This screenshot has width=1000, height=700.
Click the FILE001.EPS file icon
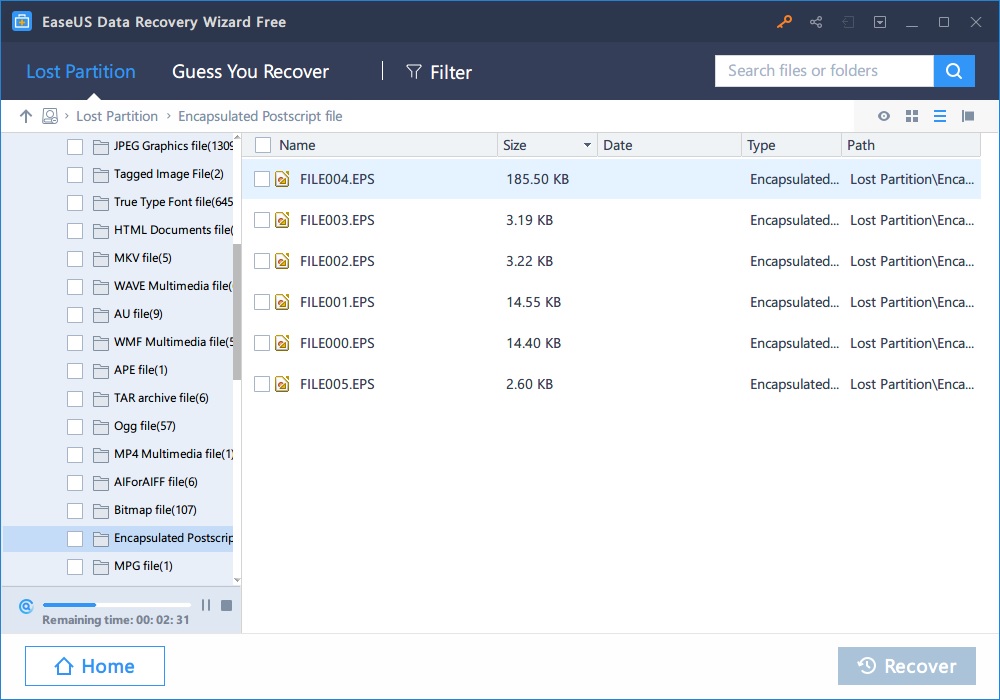point(282,302)
